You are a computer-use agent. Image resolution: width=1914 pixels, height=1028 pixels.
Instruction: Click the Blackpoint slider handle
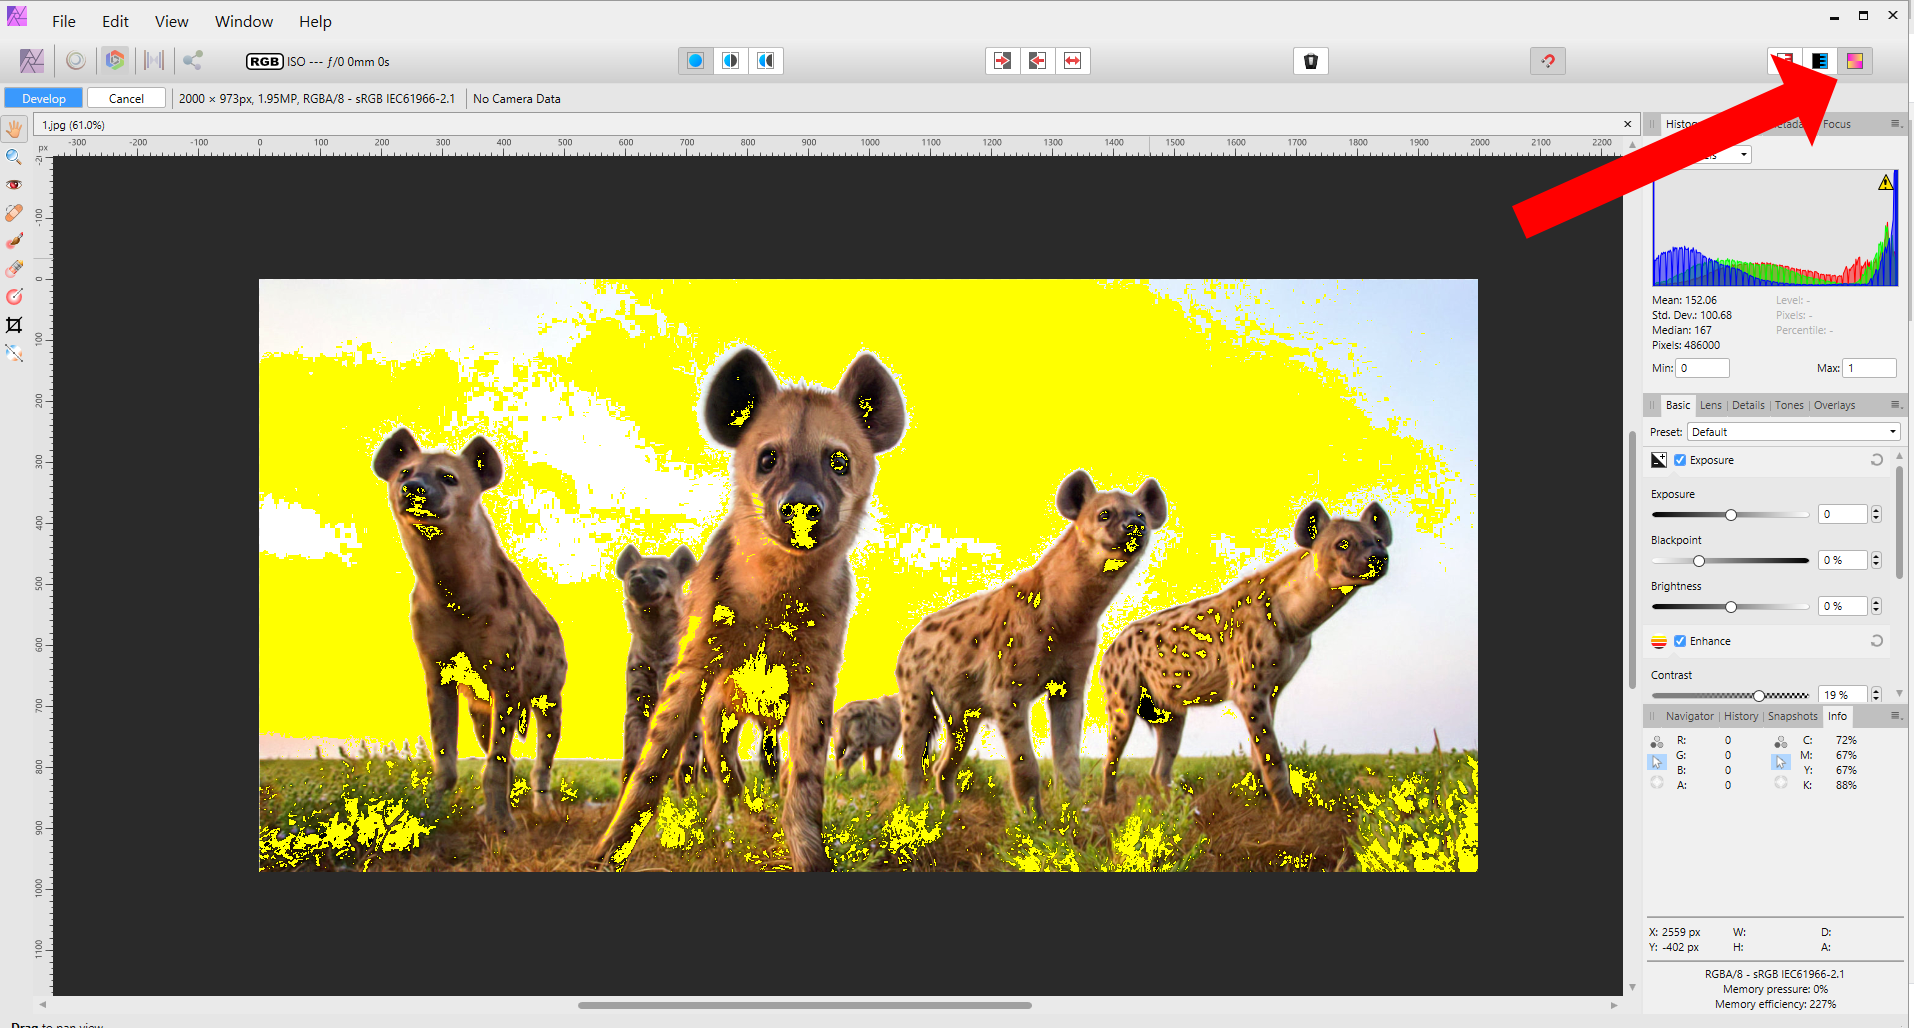click(1698, 561)
